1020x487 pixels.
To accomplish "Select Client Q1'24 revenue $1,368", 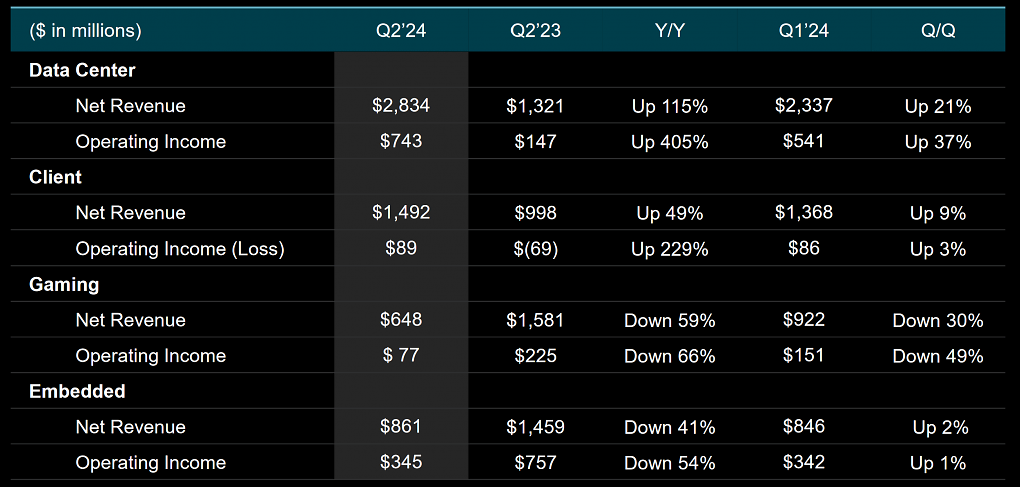I will pyautogui.click(x=804, y=213).
